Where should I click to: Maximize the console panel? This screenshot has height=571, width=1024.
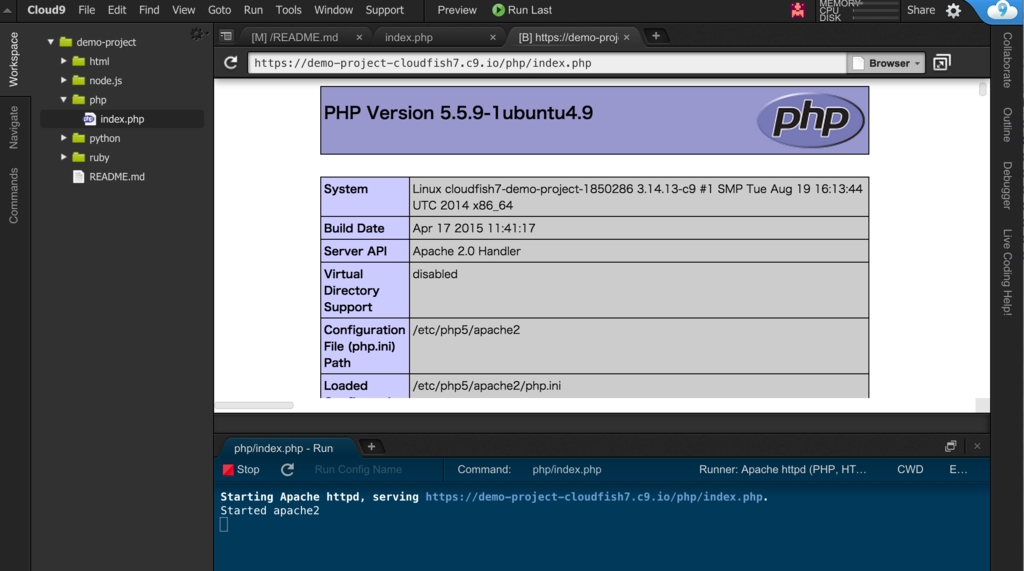(950, 446)
